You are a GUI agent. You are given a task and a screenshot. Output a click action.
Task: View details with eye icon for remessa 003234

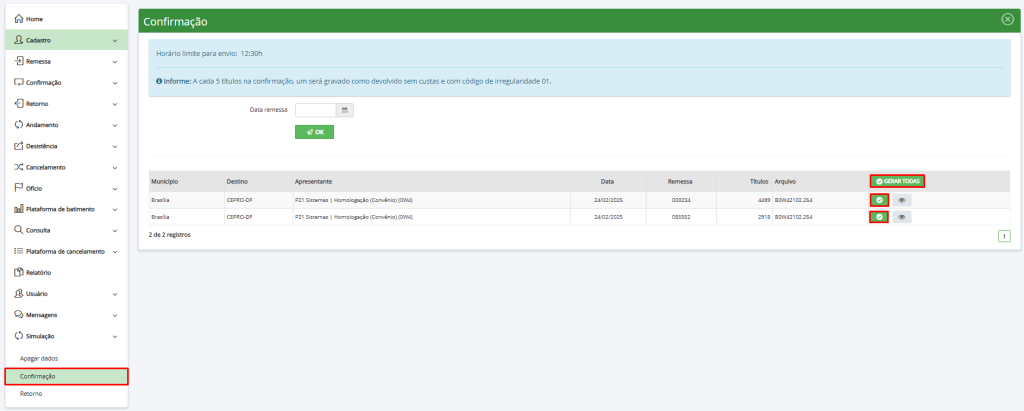pyautogui.click(x=901, y=200)
